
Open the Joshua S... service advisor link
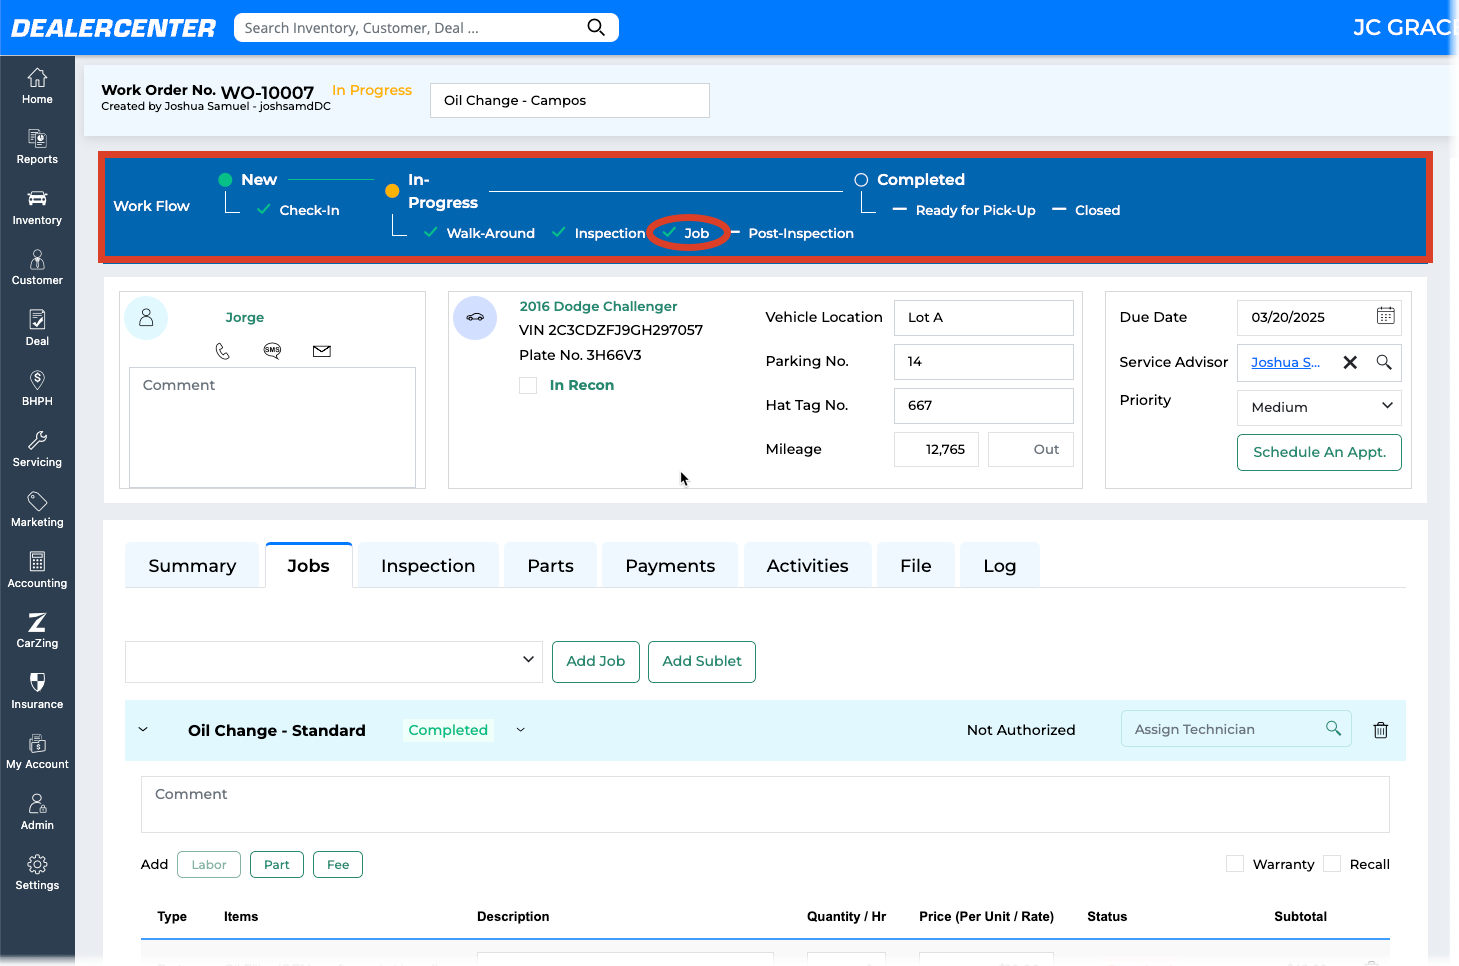pos(1285,362)
